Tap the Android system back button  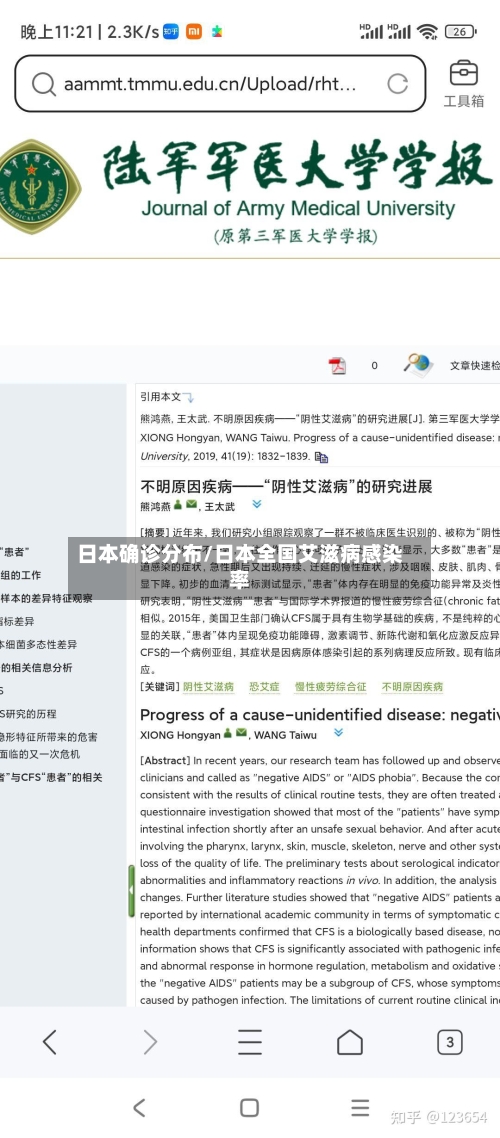pos(139,1108)
